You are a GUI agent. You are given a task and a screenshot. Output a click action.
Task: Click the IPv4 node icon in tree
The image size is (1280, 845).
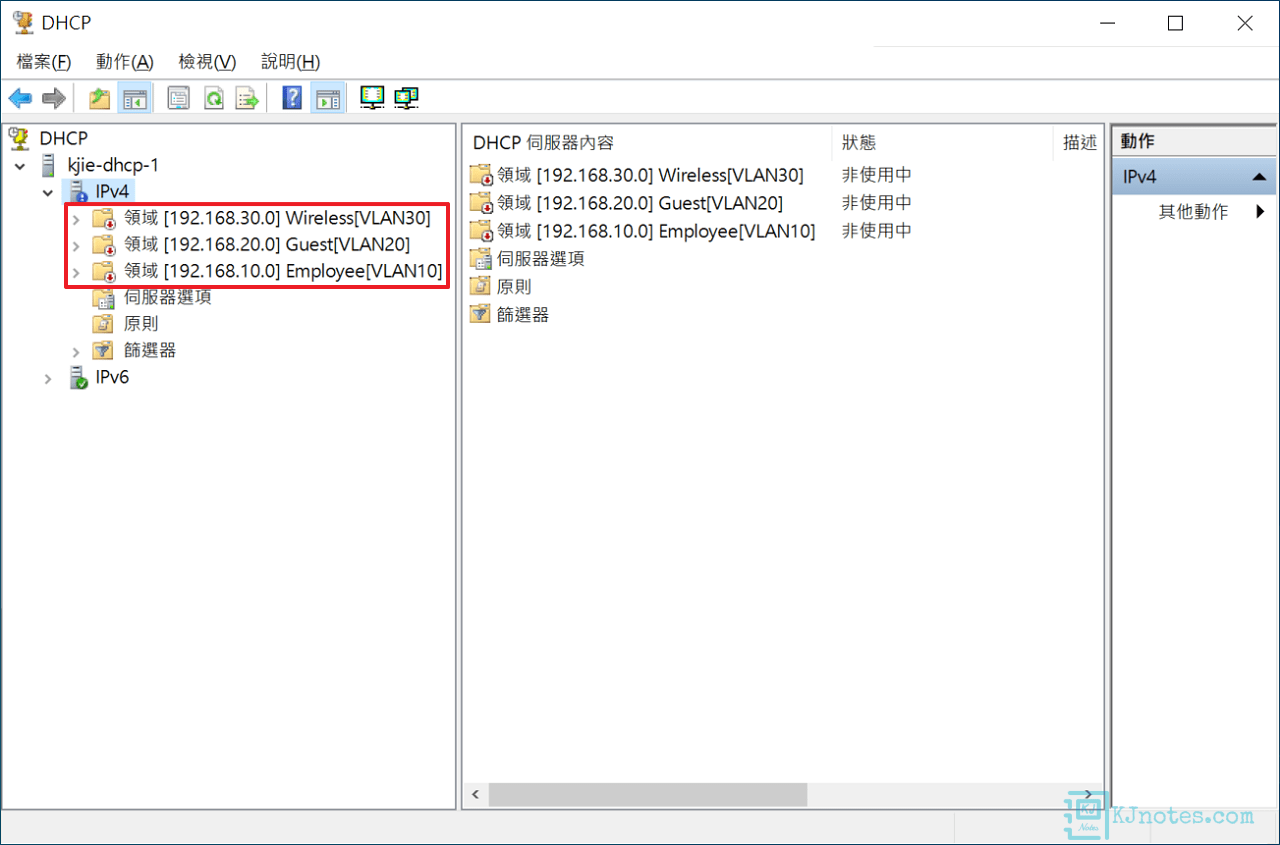(x=78, y=191)
